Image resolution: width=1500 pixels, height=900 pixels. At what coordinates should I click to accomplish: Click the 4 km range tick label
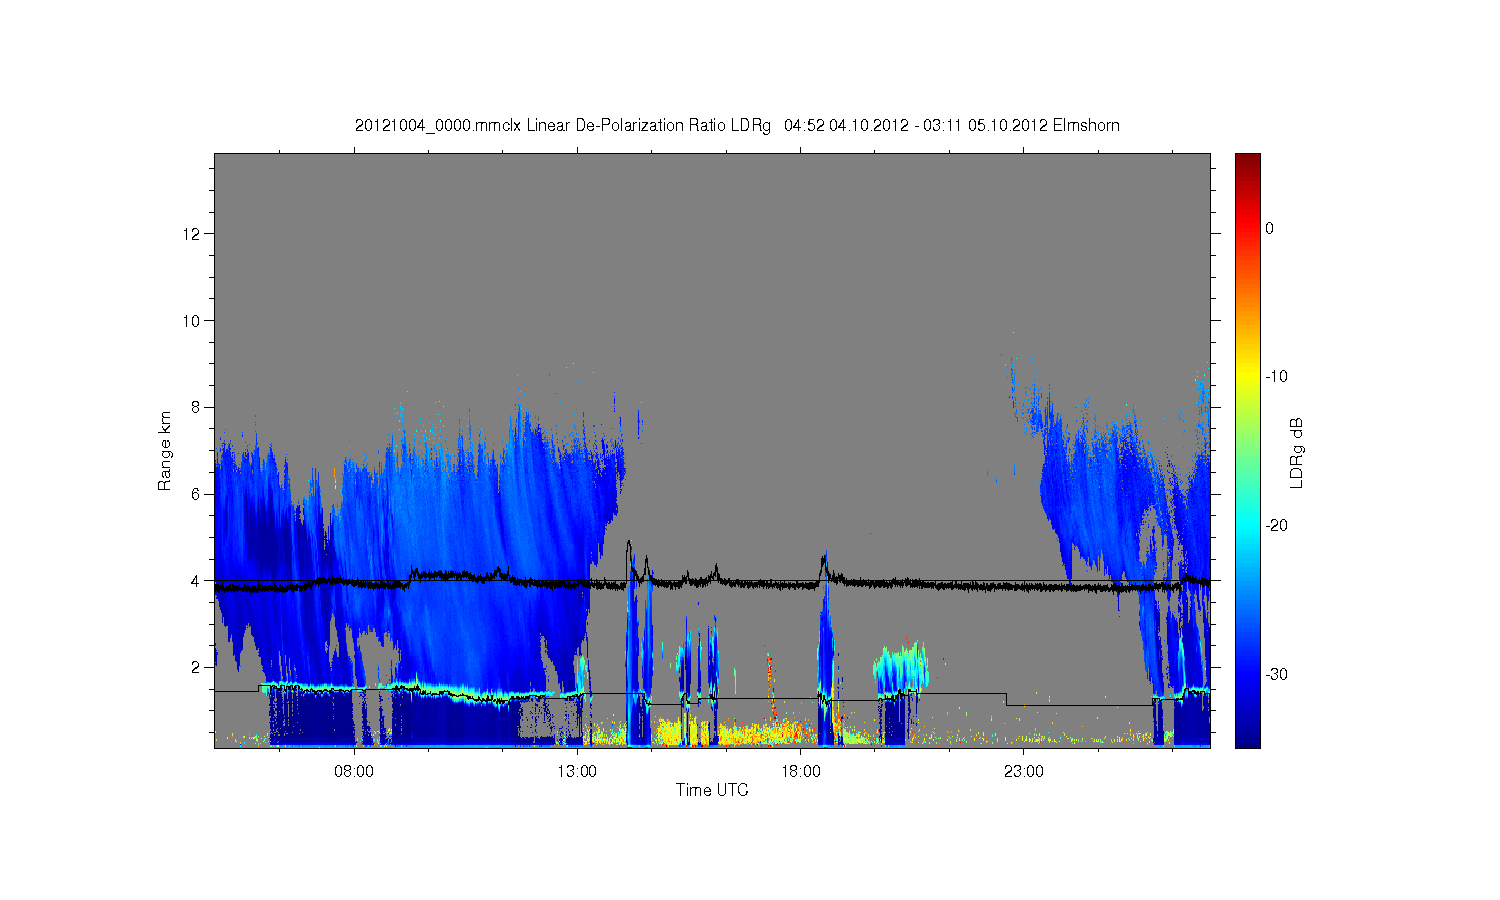(197, 581)
